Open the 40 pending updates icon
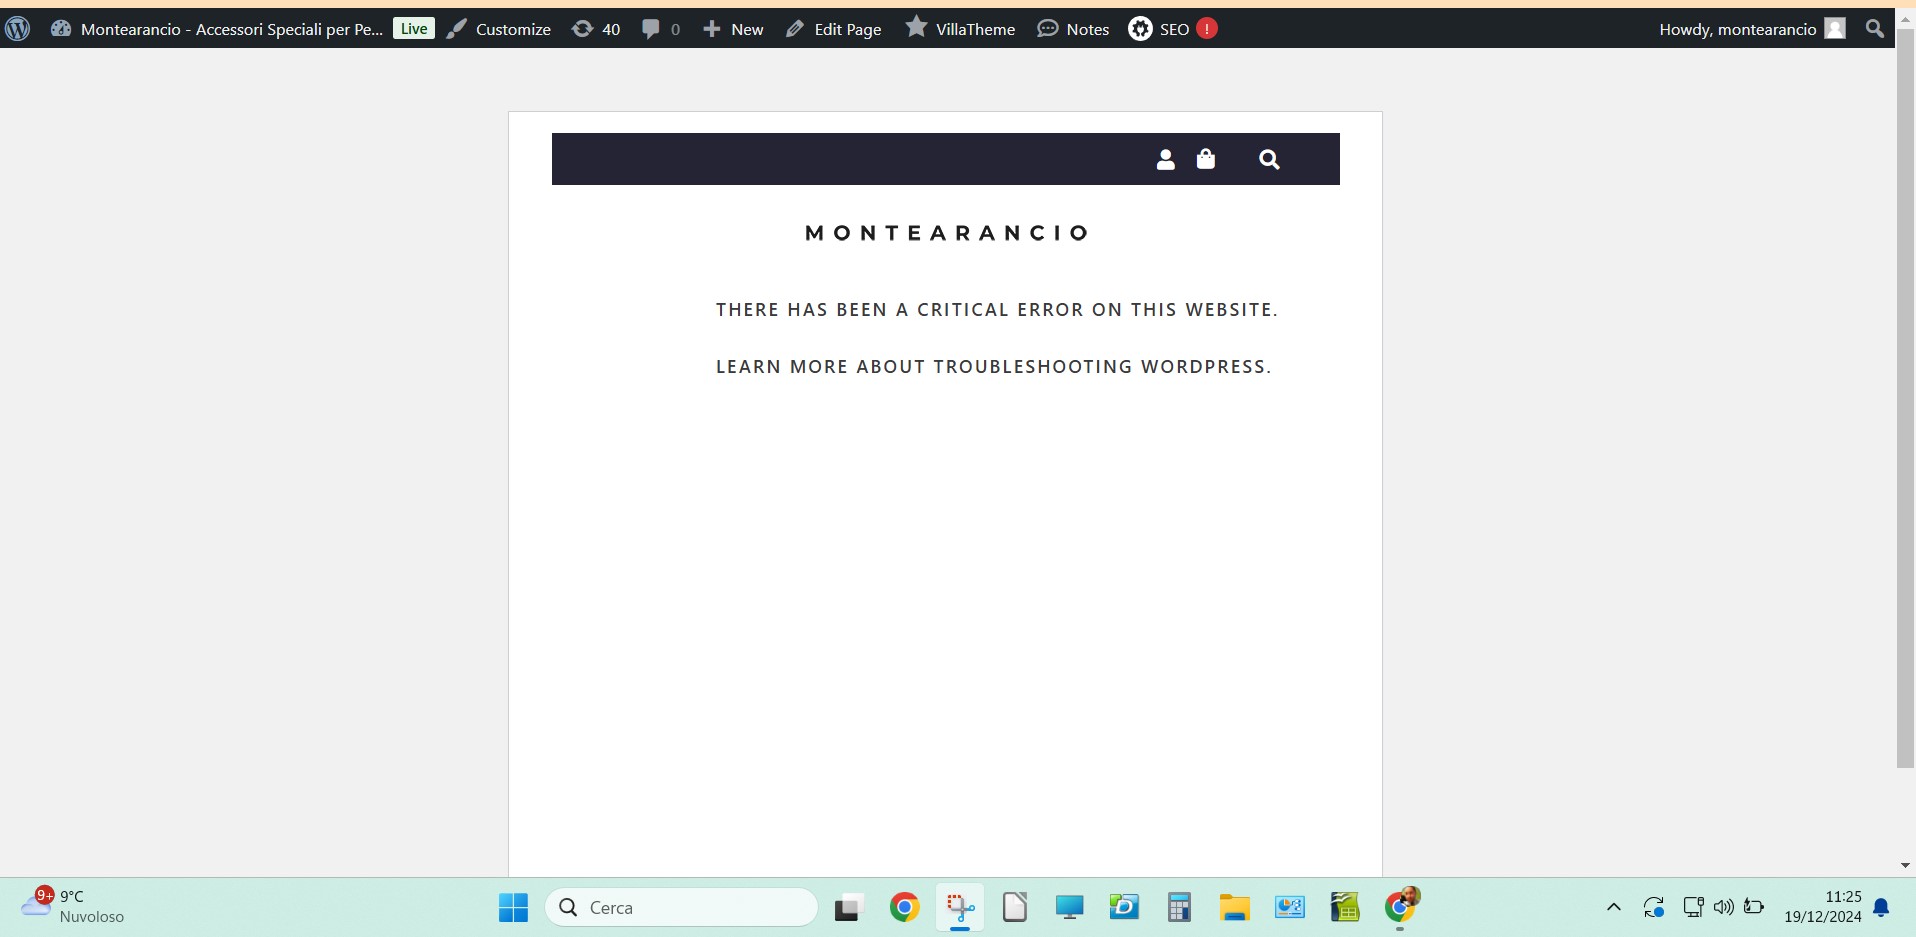 pos(596,29)
